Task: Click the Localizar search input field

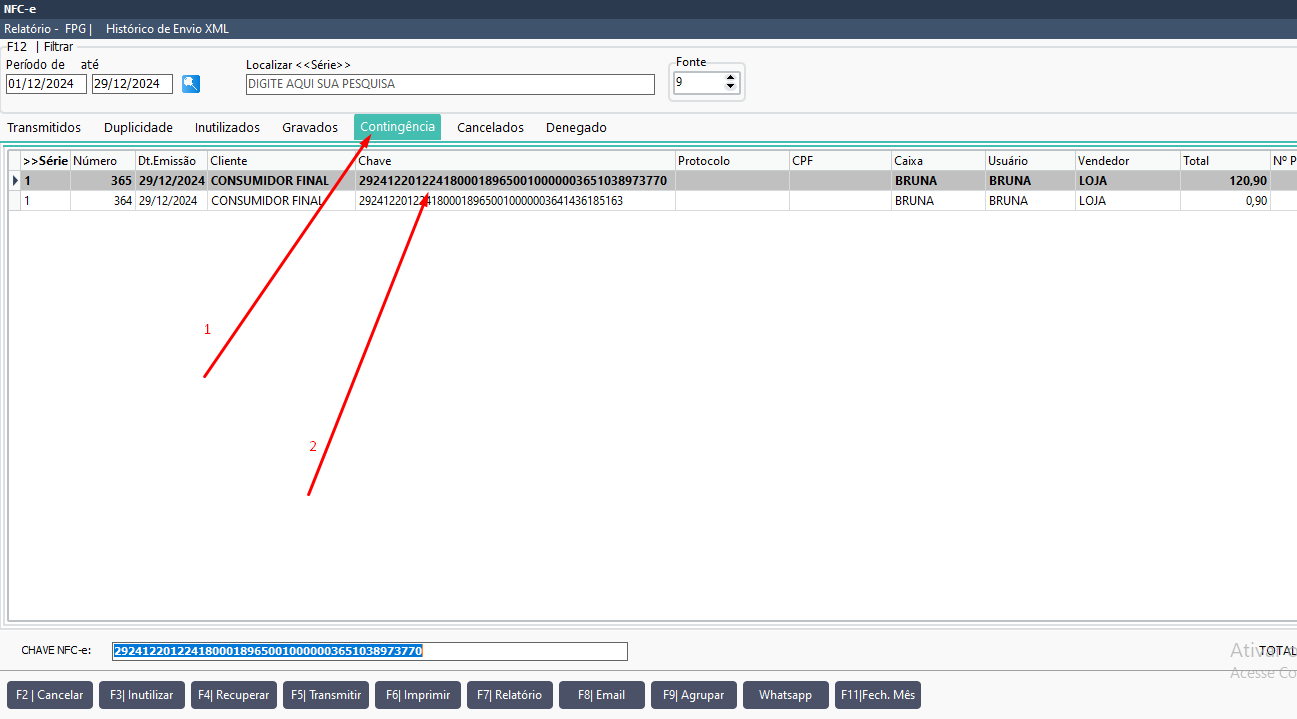Action: (450, 84)
